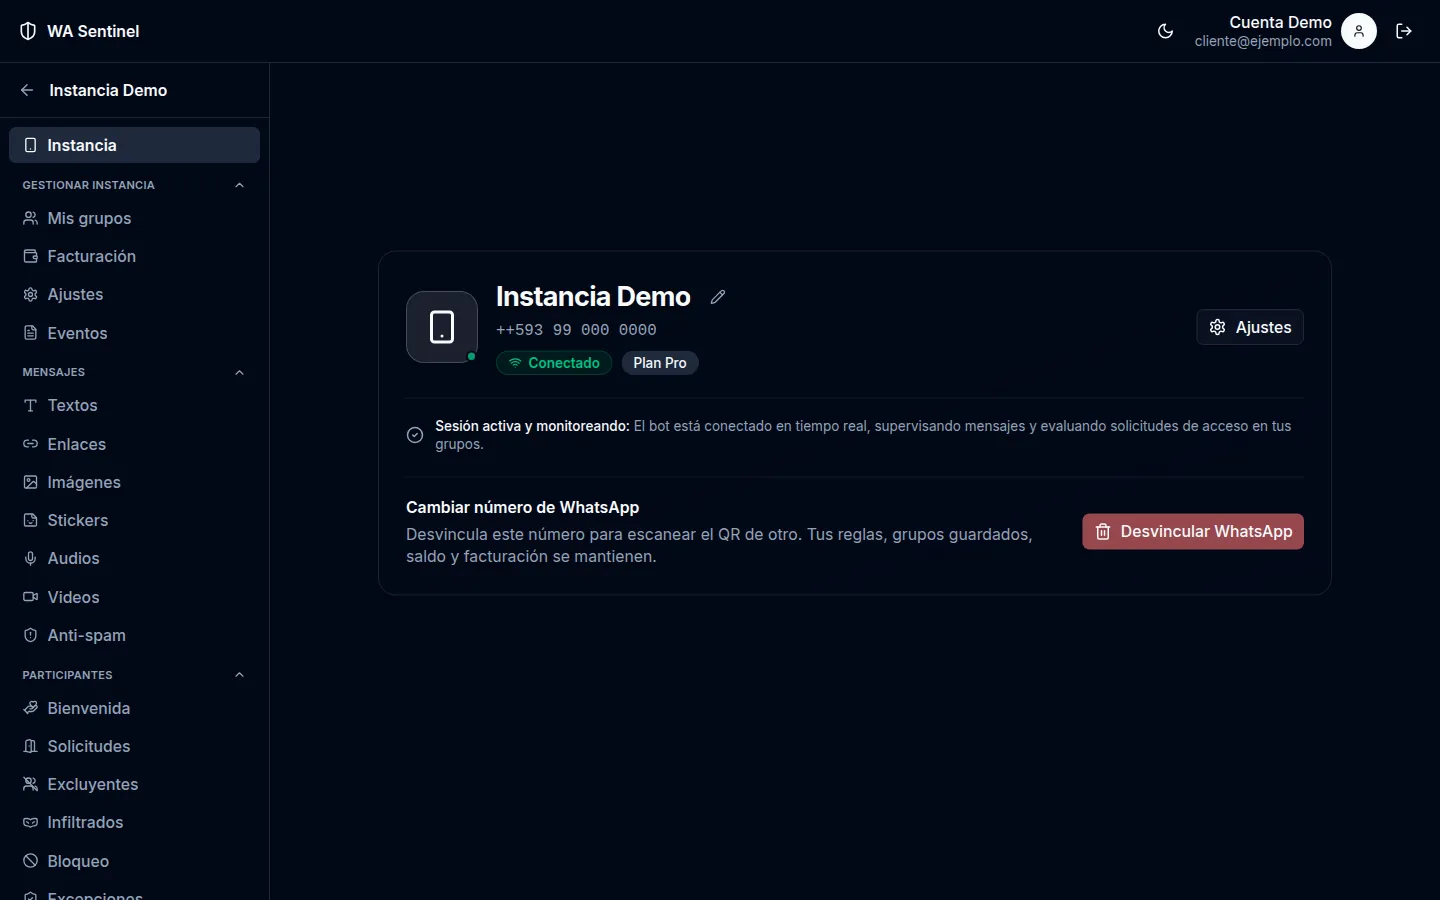Viewport: 1440px width, 900px height.
Task: Collapse the Gestionar Instancia section
Action: (239, 185)
